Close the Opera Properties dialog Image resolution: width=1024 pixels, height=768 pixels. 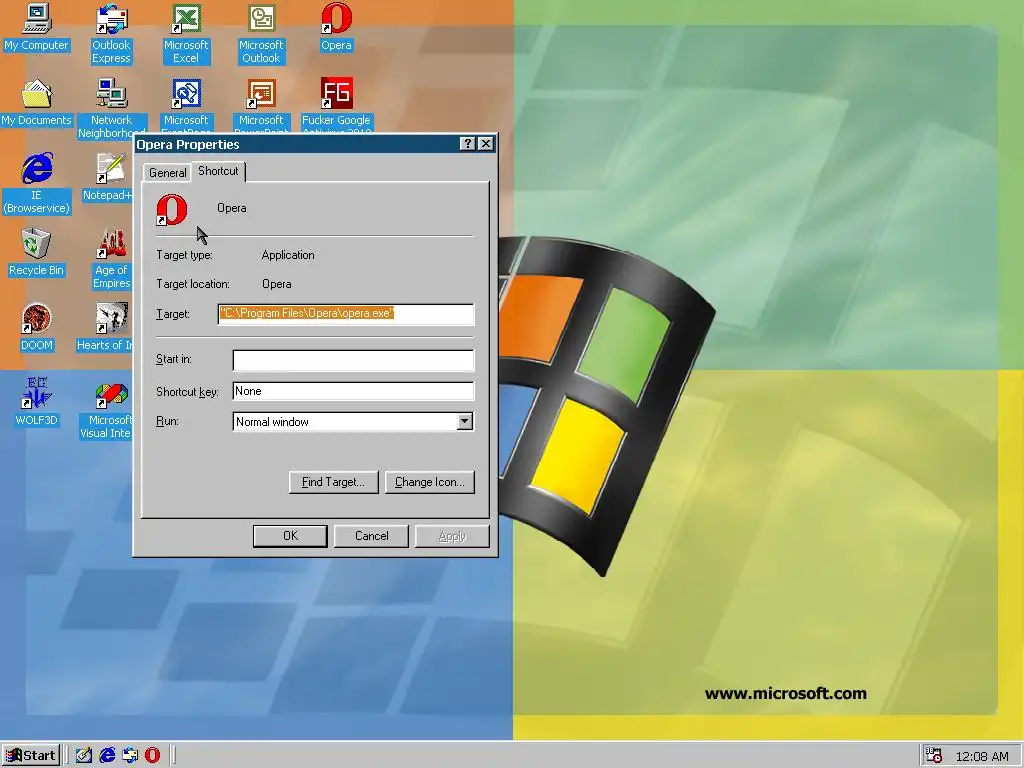tap(485, 144)
